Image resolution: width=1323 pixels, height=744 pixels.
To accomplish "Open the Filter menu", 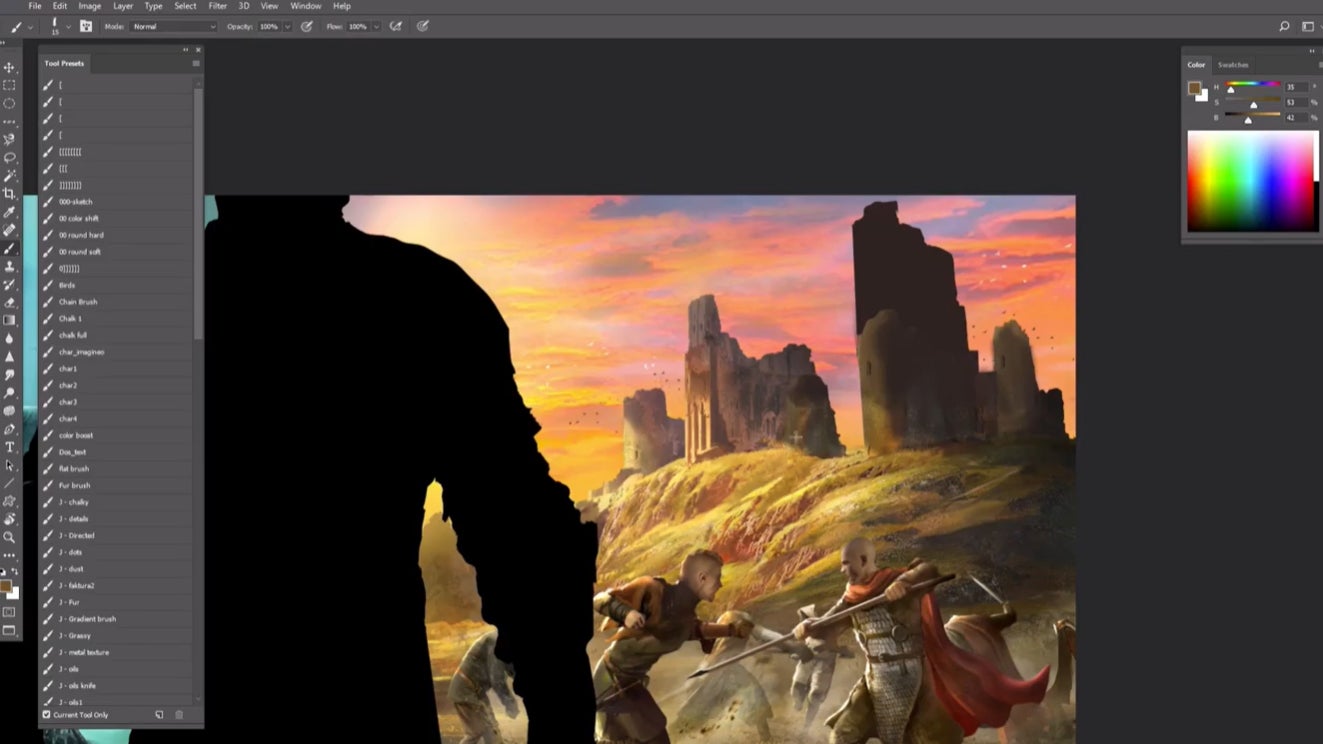I will point(217,6).
